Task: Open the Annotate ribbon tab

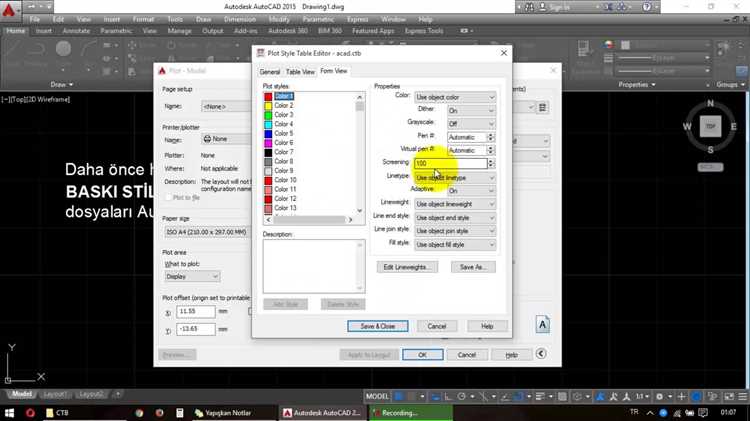Action: click(76, 31)
